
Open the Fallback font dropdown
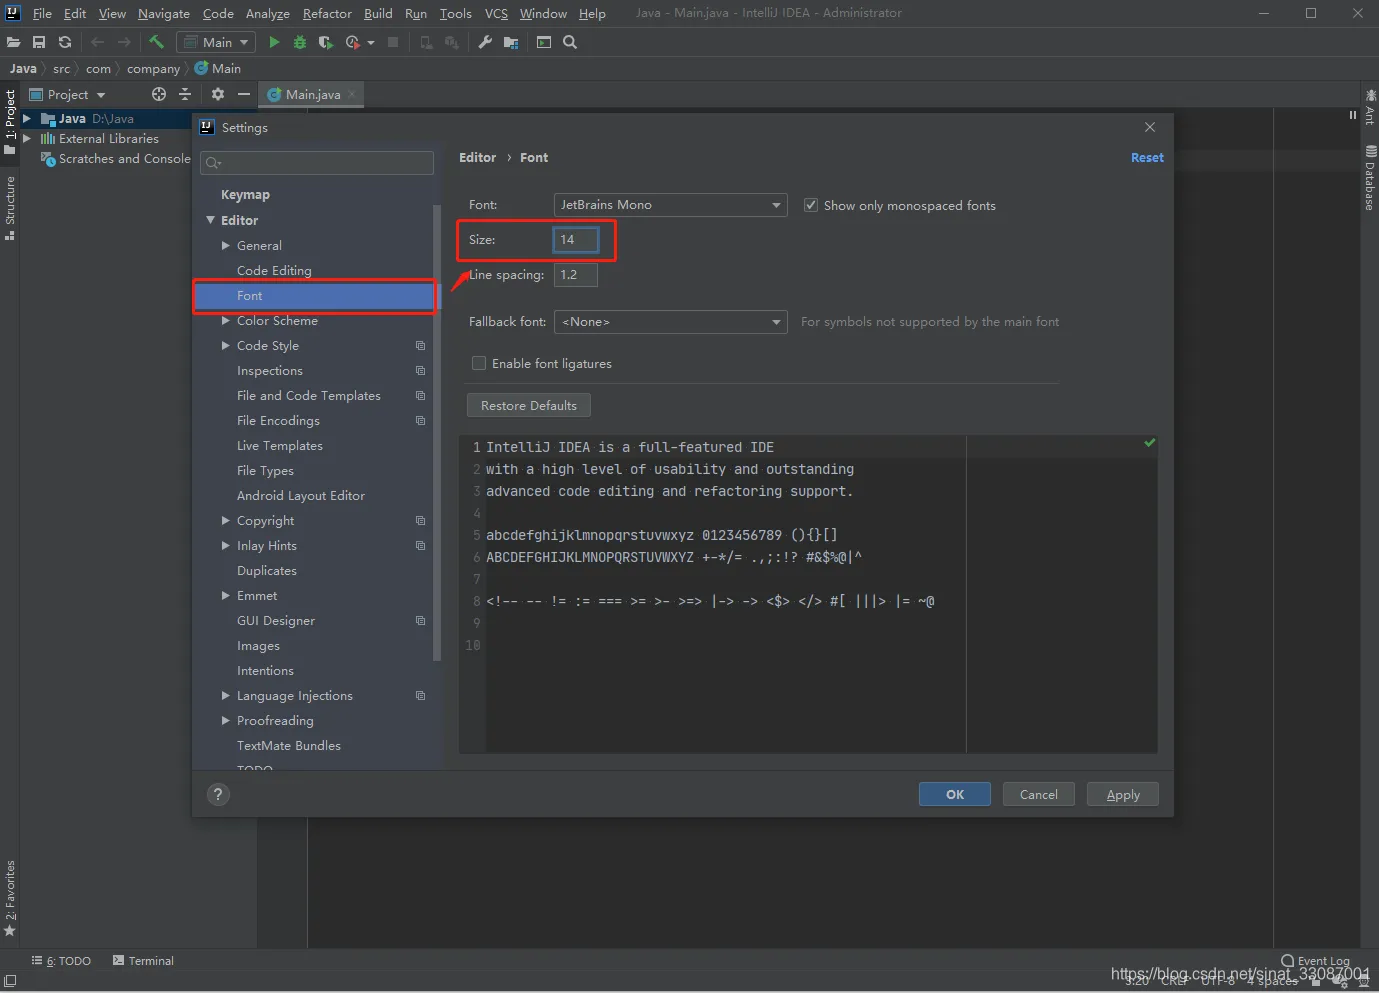click(x=670, y=322)
